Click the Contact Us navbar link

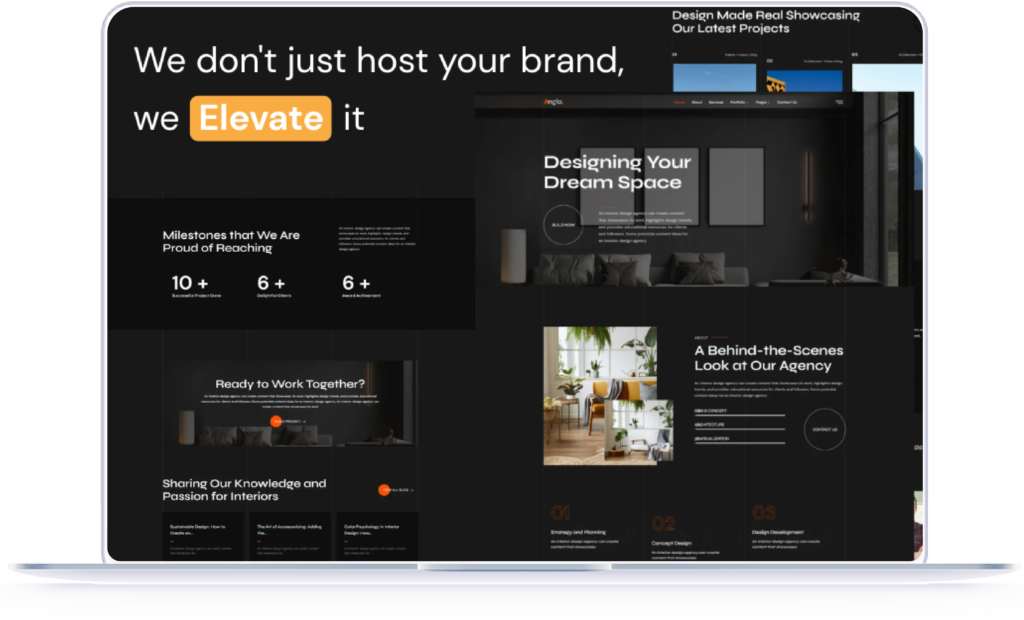click(787, 102)
